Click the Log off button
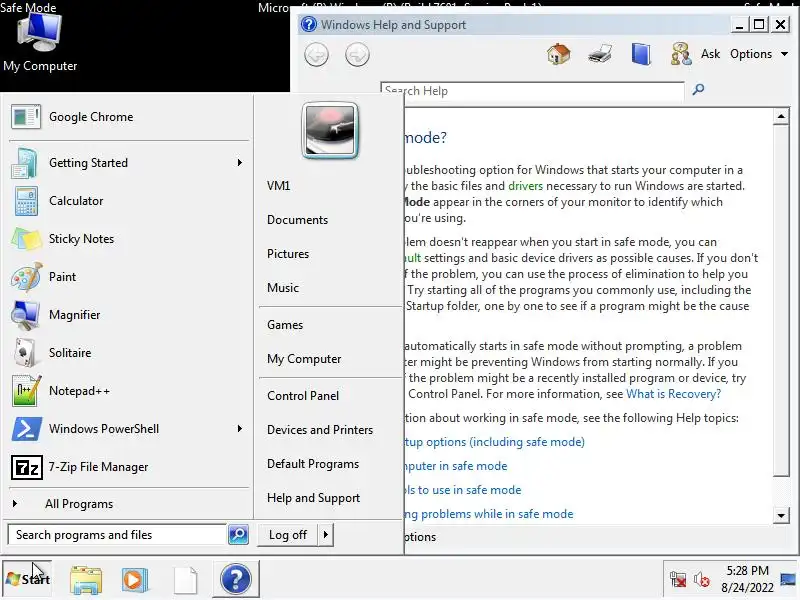The image size is (800, 600). point(288,535)
